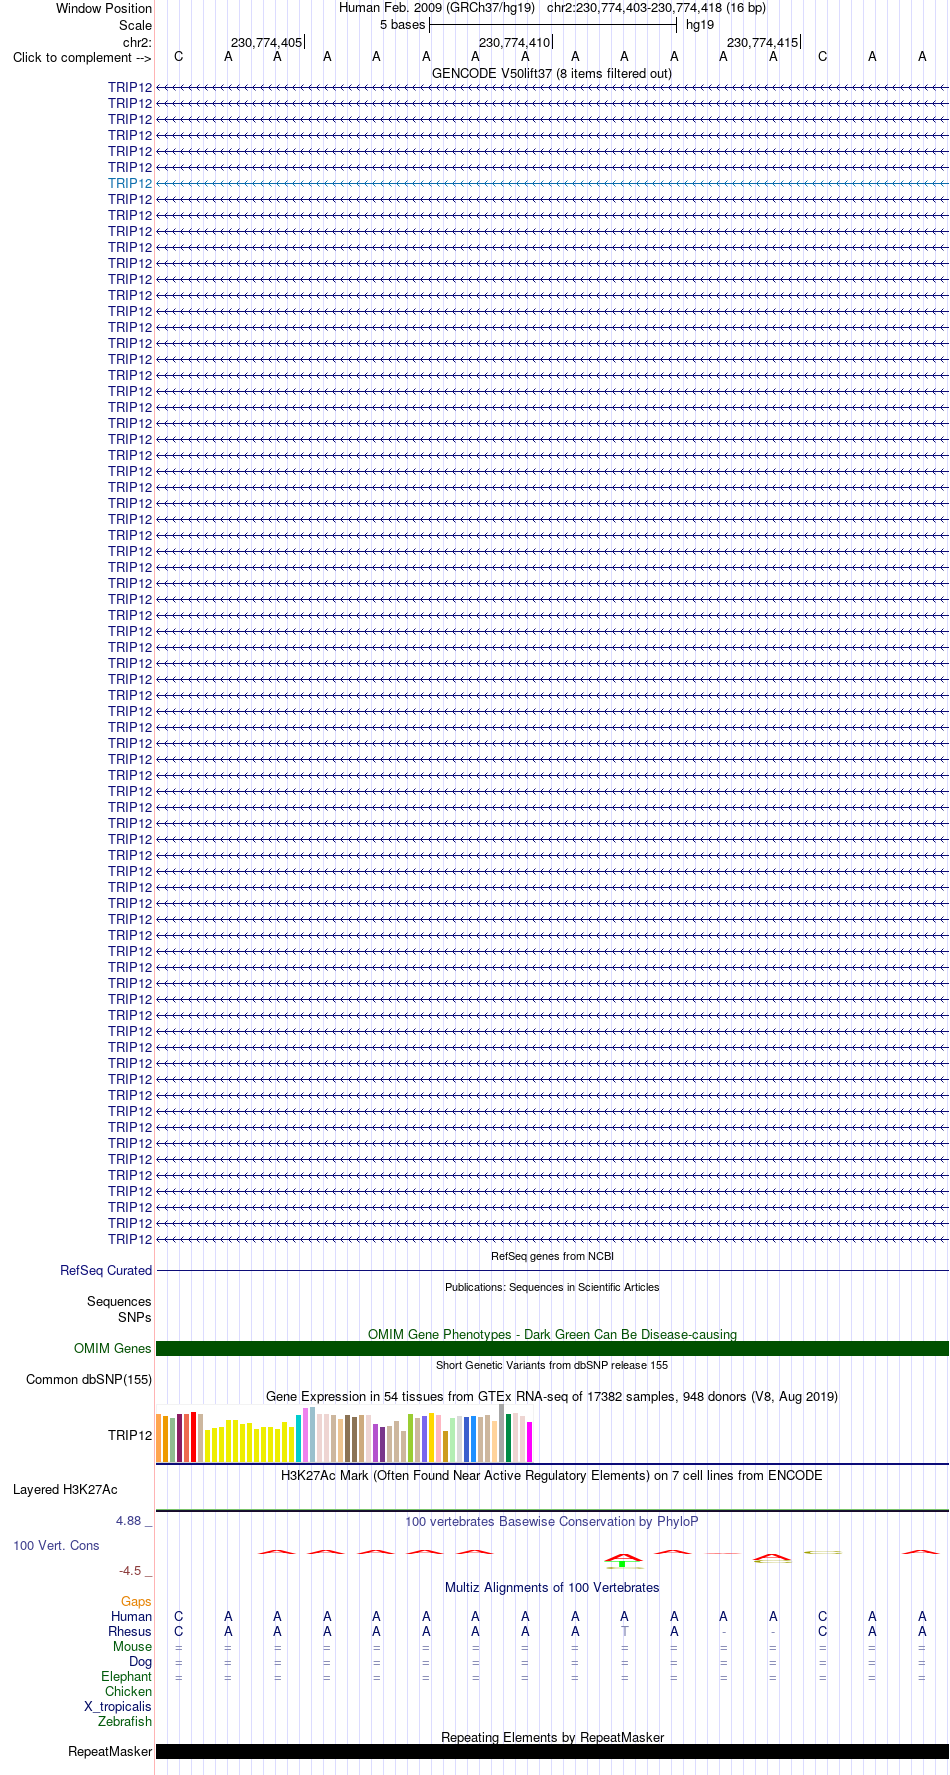
Task: Click the cyan bar in GTEx expression chart
Action: (x=298, y=1438)
